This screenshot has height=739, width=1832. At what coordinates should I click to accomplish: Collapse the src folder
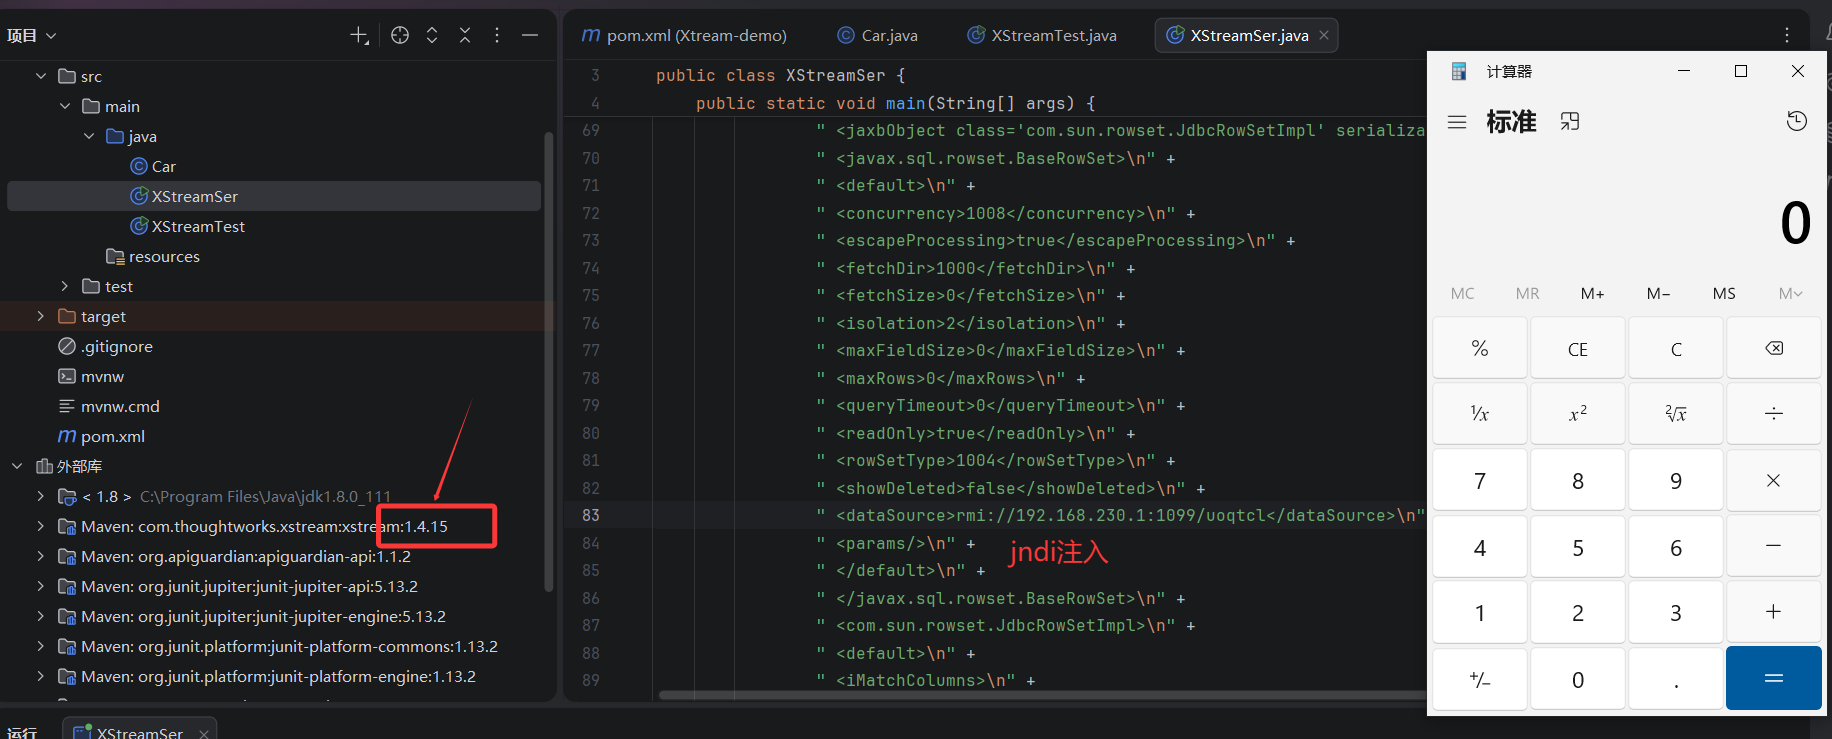41,76
